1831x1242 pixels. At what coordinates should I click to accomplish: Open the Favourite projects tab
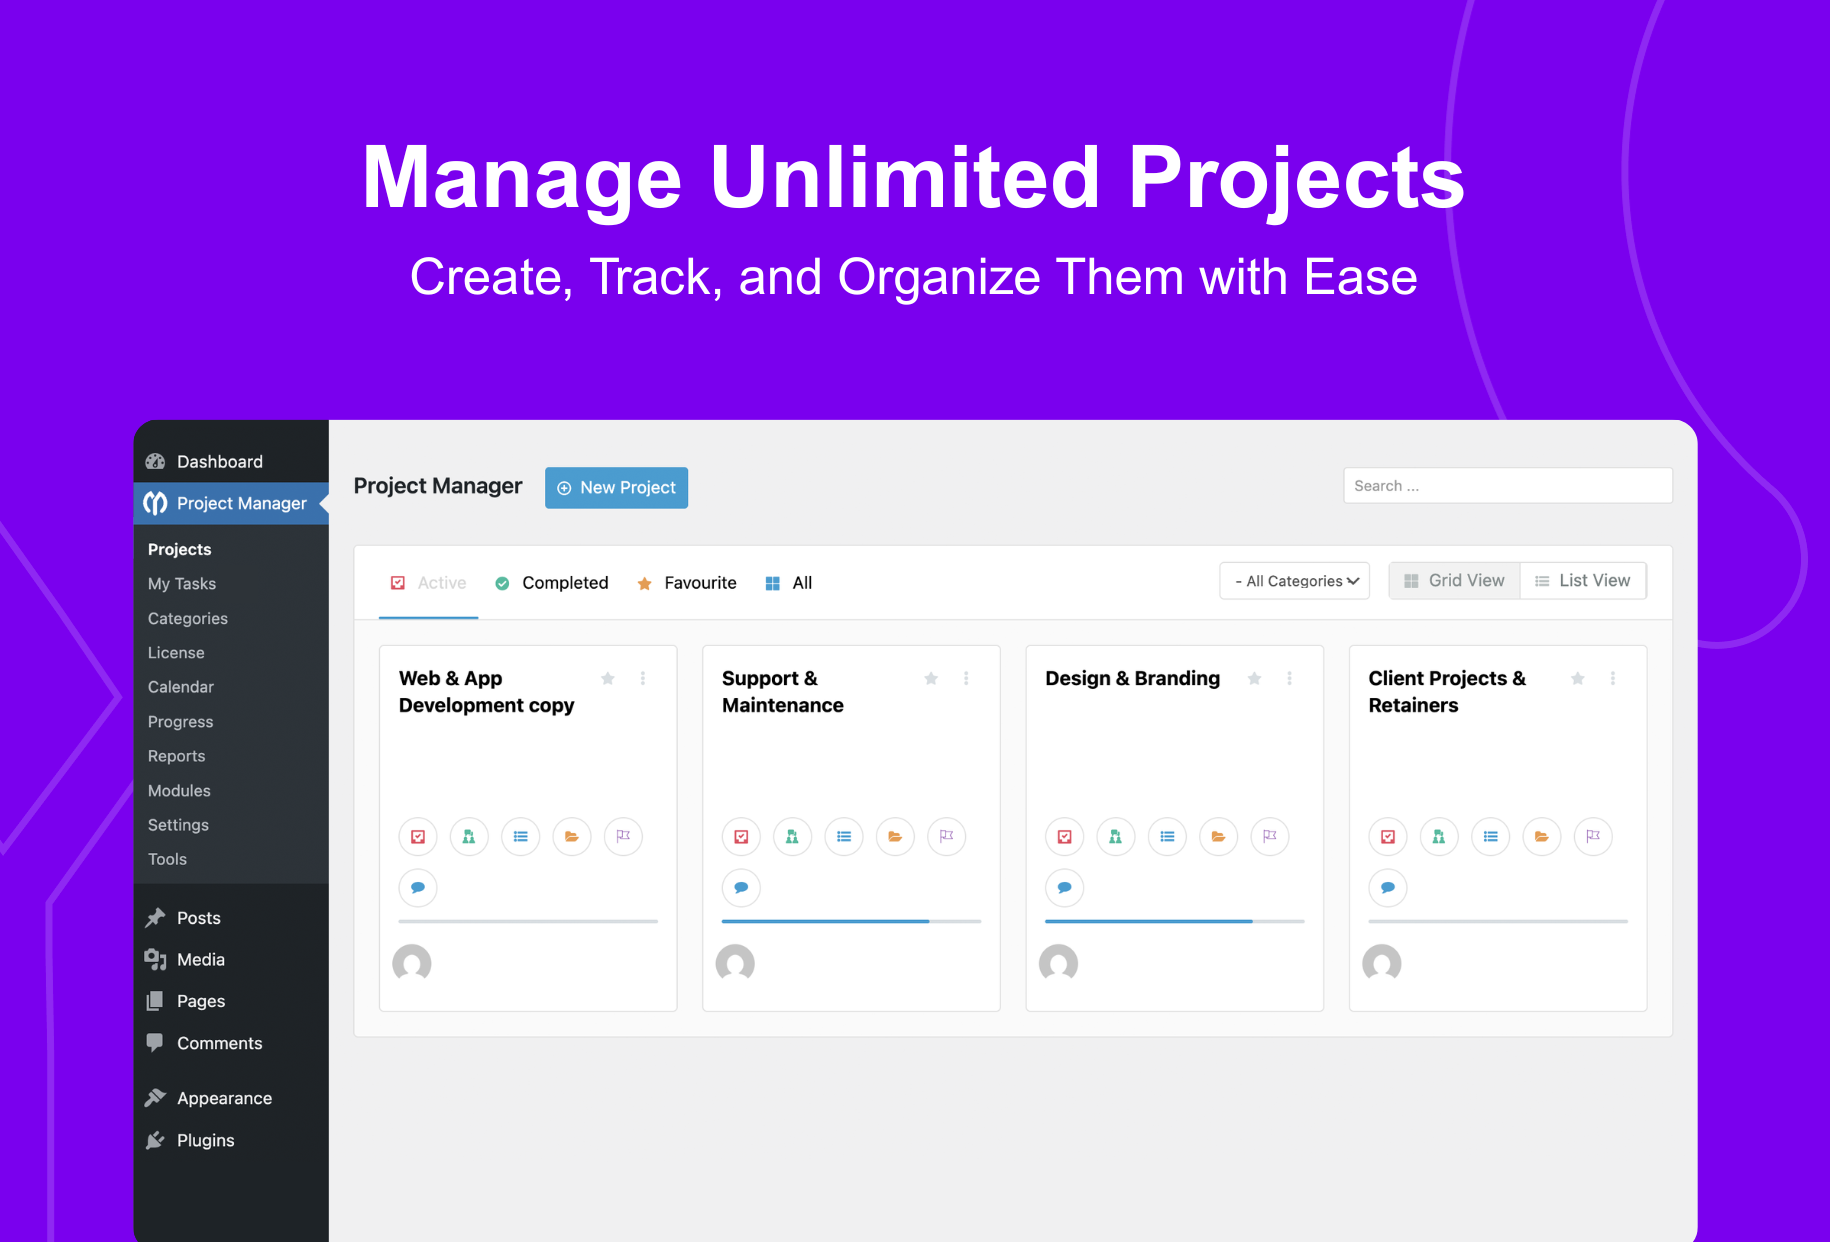point(700,582)
